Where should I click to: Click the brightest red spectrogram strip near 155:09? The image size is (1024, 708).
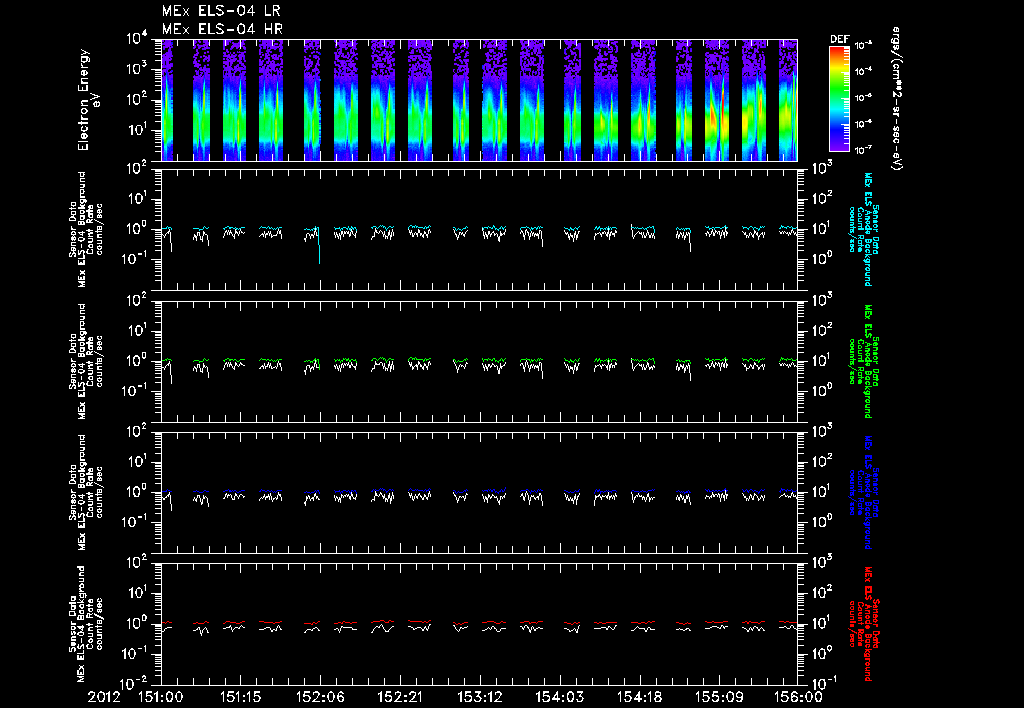click(x=717, y=100)
